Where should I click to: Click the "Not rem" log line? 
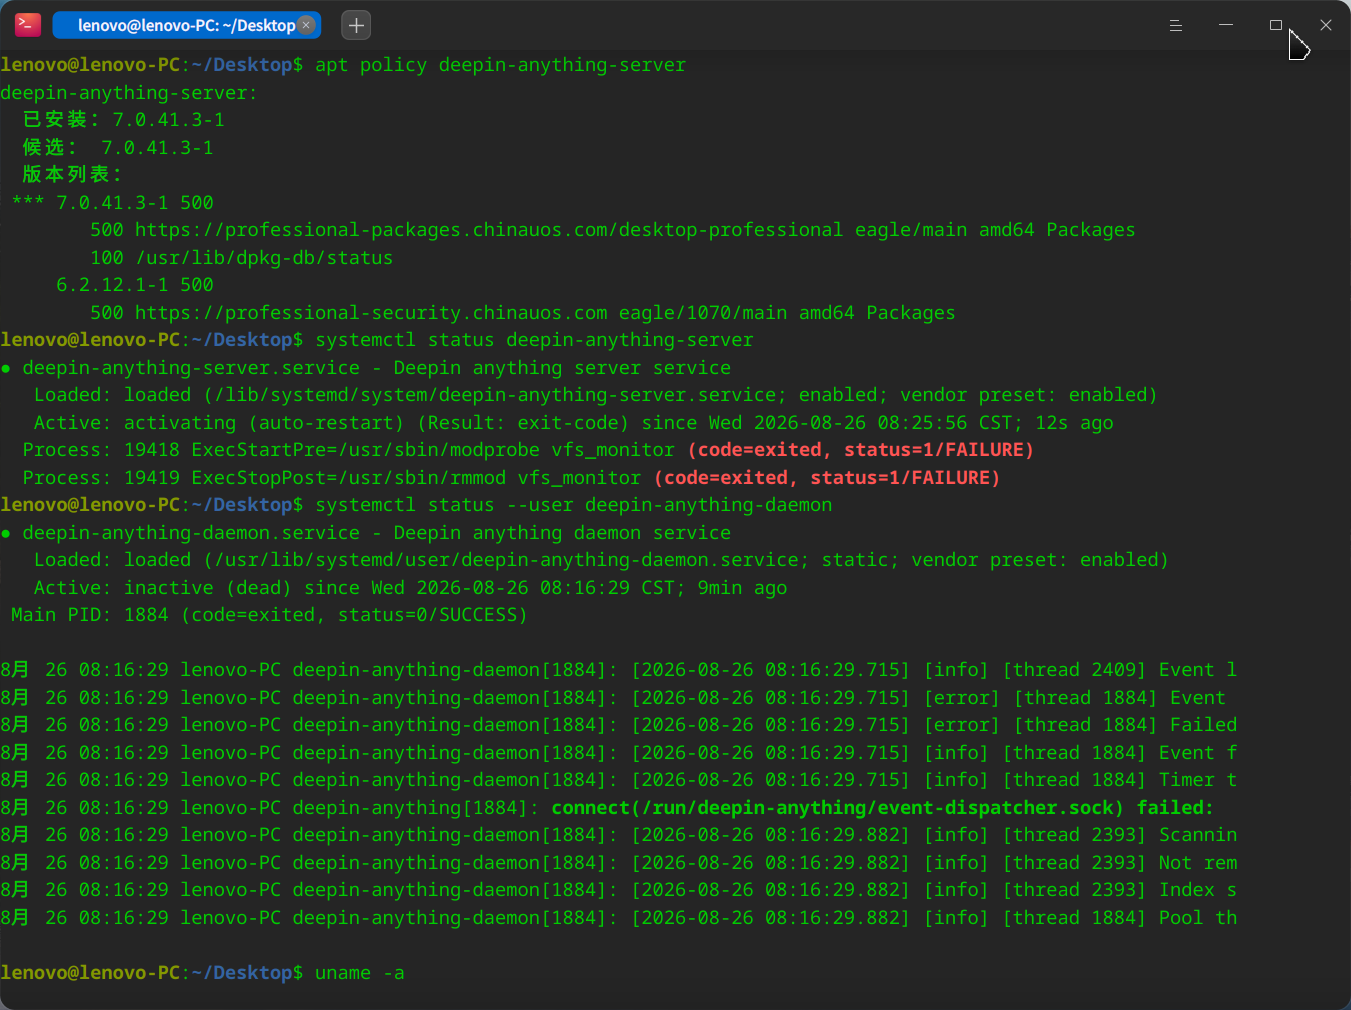coord(619,863)
